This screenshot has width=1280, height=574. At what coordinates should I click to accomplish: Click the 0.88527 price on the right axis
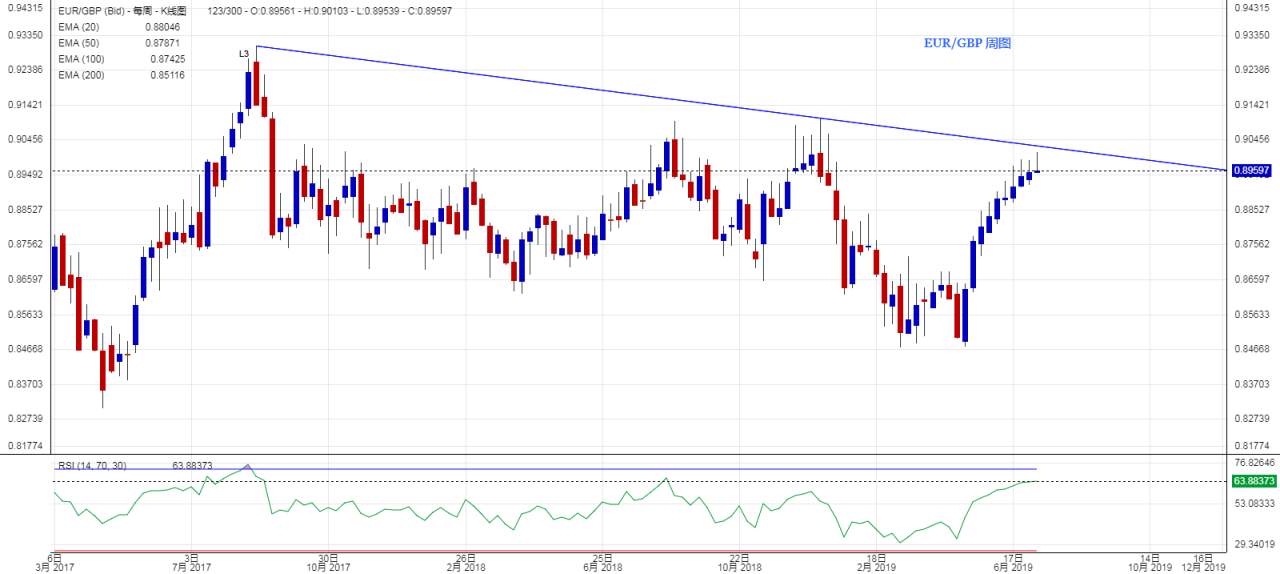point(1252,210)
